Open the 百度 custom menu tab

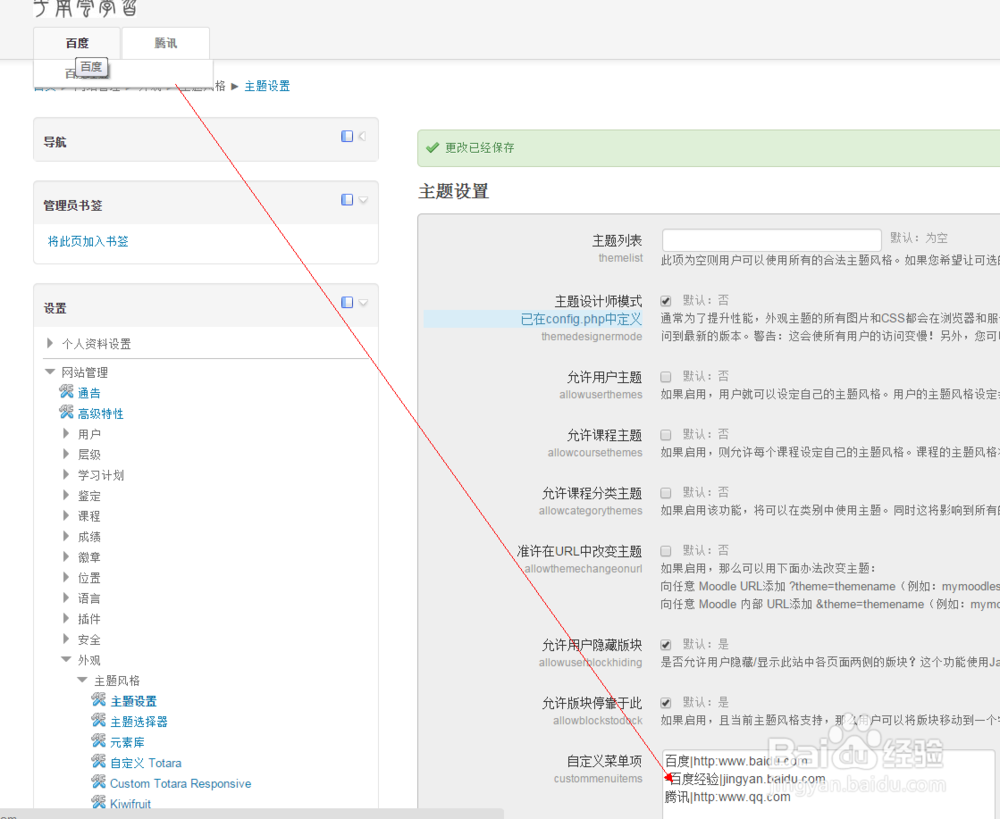pos(77,43)
